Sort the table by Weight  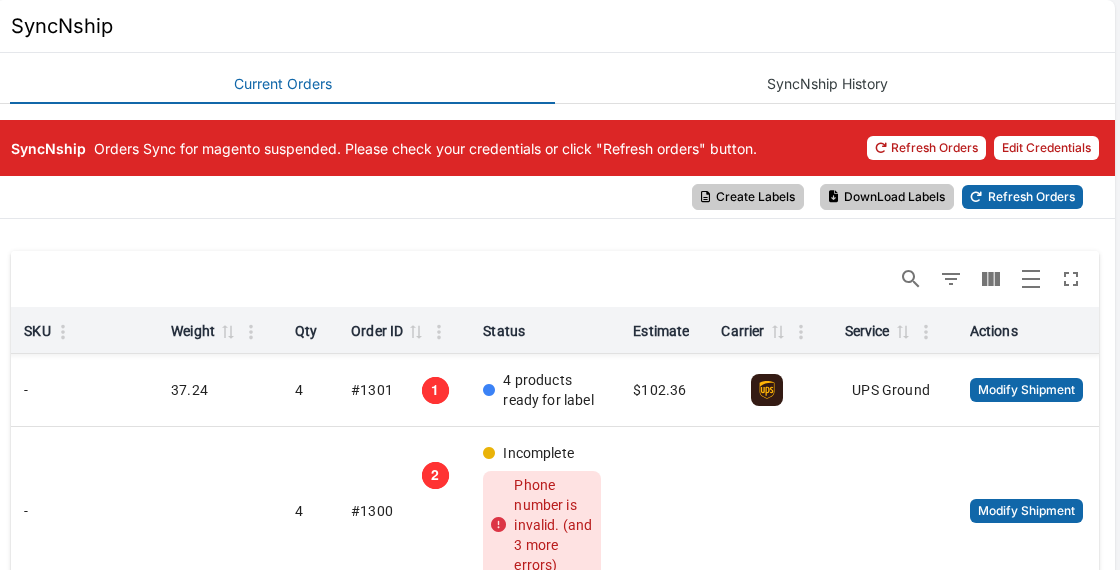pyautogui.click(x=228, y=331)
